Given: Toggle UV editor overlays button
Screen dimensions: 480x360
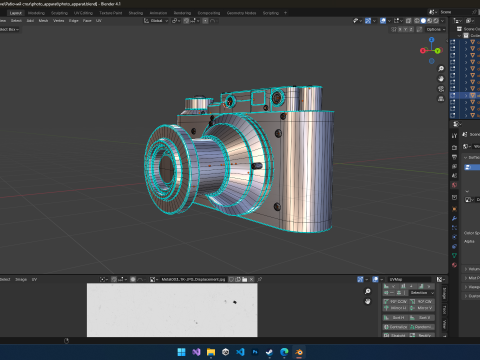Looking at the screenshot, I should (375, 279).
